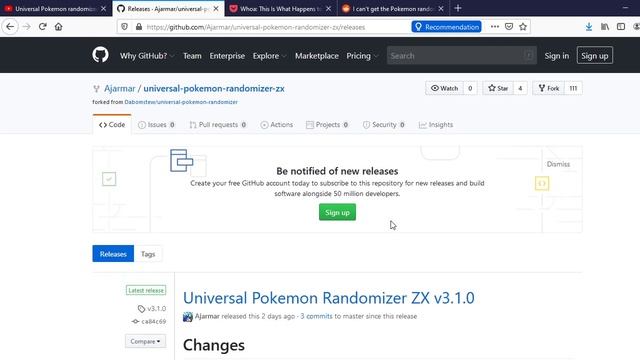This screenshot has height=360, width=640.
Task: Close the 'Whoa: This Is What Happens' tab
Action: tap(329, 9)
